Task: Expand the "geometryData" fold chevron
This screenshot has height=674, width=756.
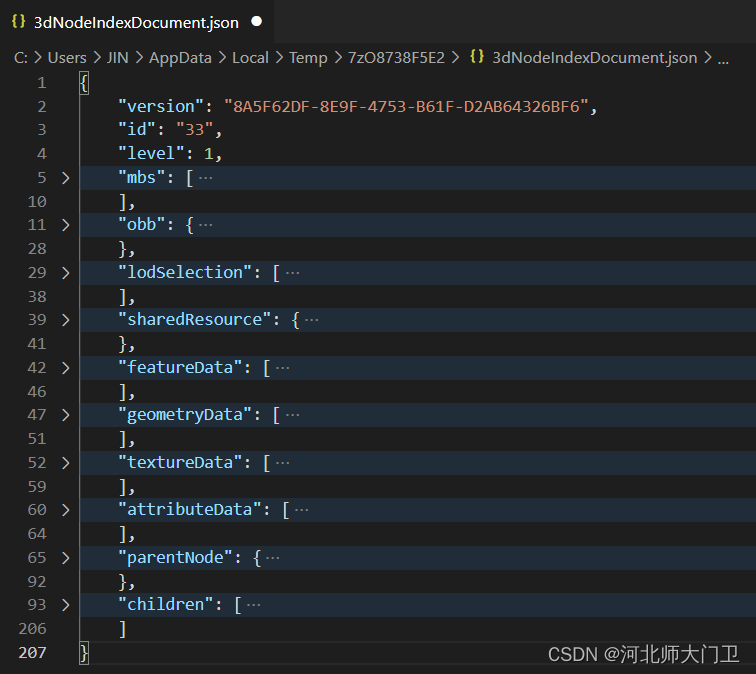Action: [65, 415]
